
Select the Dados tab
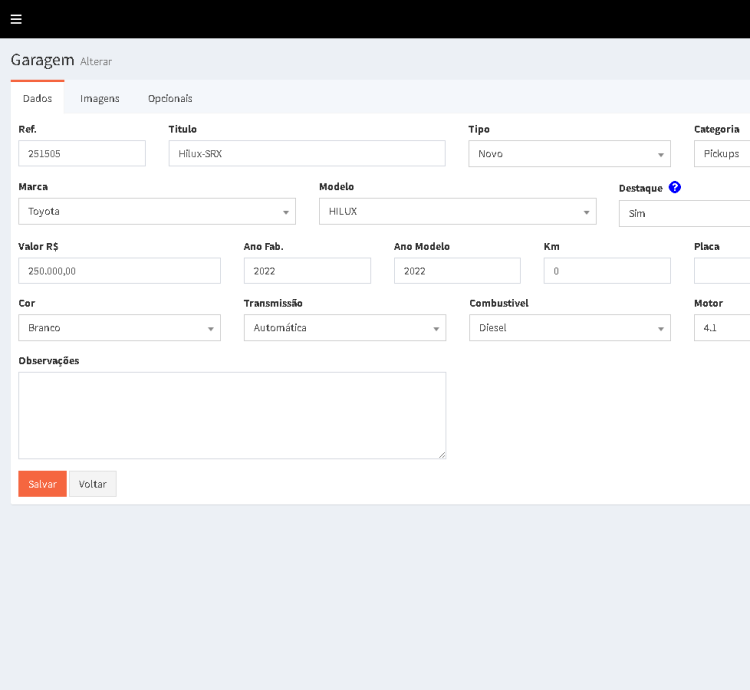click(38, 98)
